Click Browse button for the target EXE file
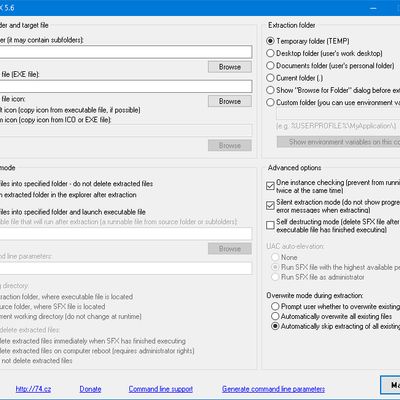The image size is (400, 400). point(230,101)
